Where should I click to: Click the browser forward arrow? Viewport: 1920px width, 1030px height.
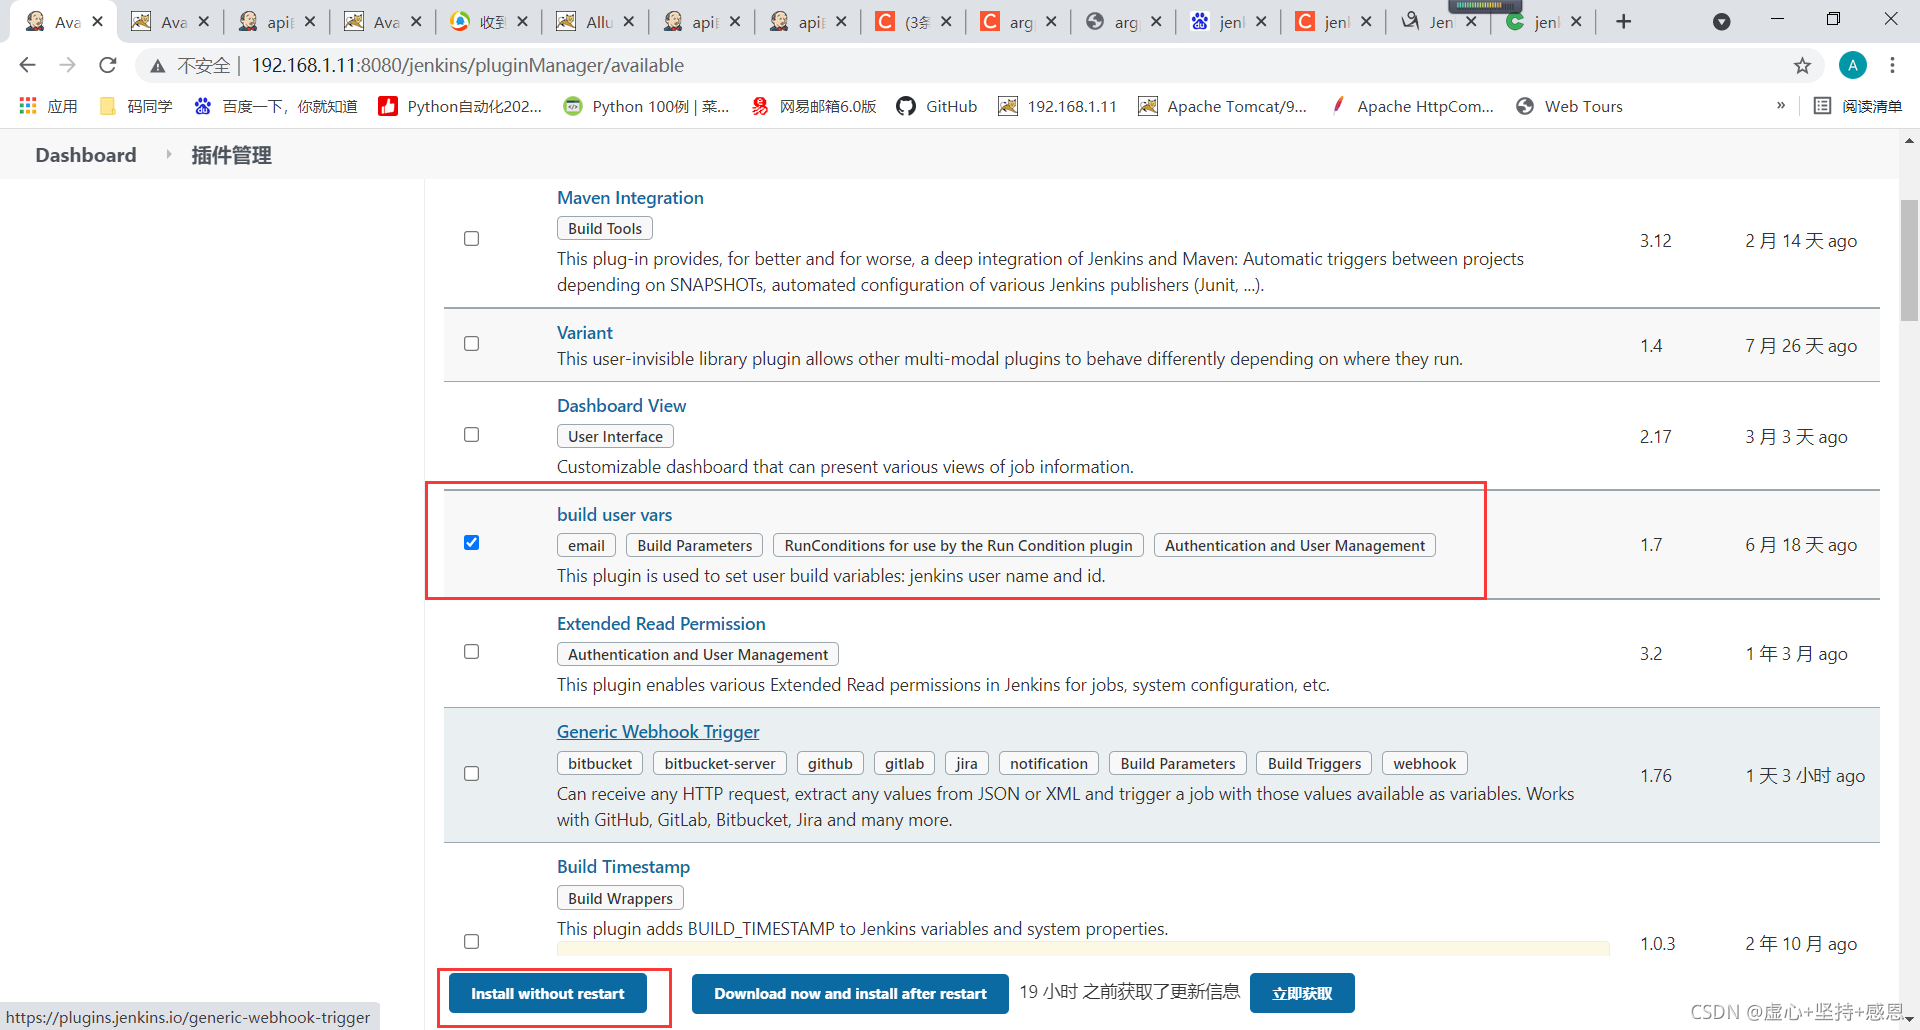tap(67, 65)
